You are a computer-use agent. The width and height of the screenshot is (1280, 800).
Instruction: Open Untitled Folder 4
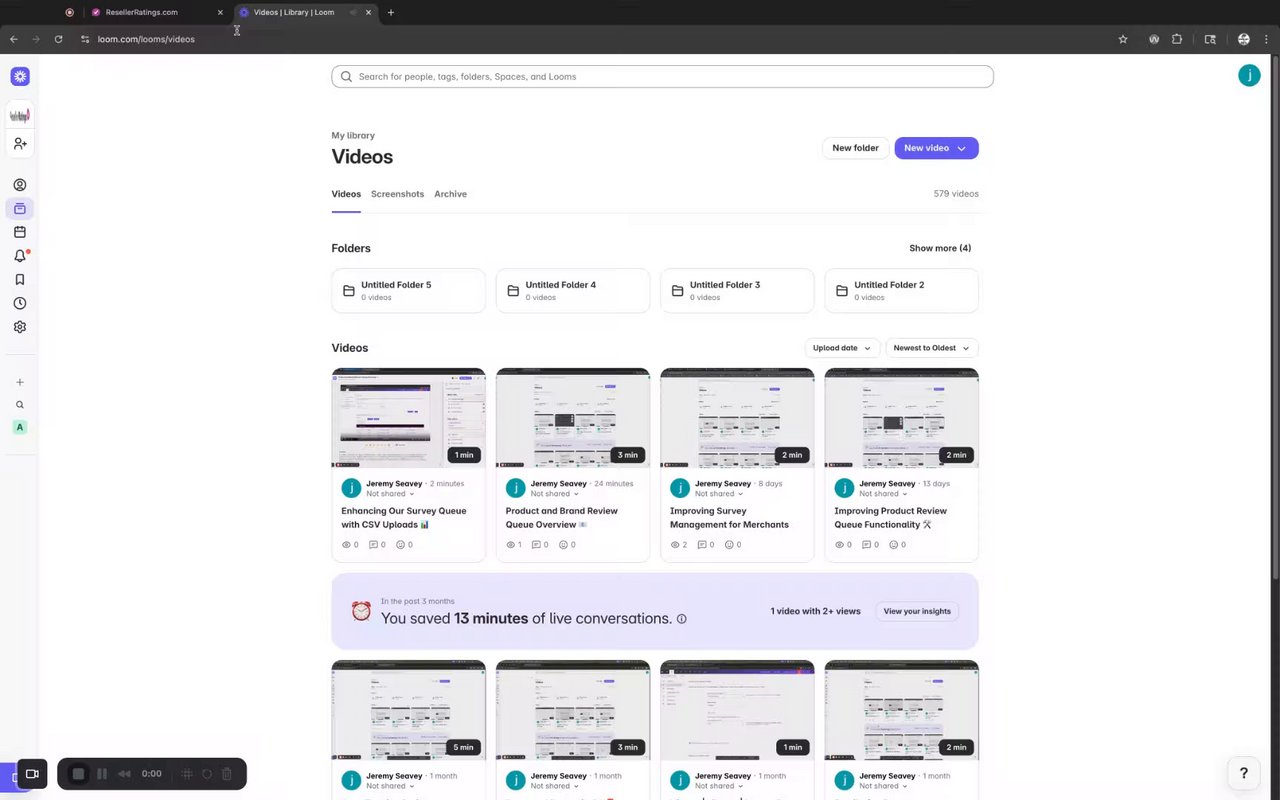click(573, 290)
